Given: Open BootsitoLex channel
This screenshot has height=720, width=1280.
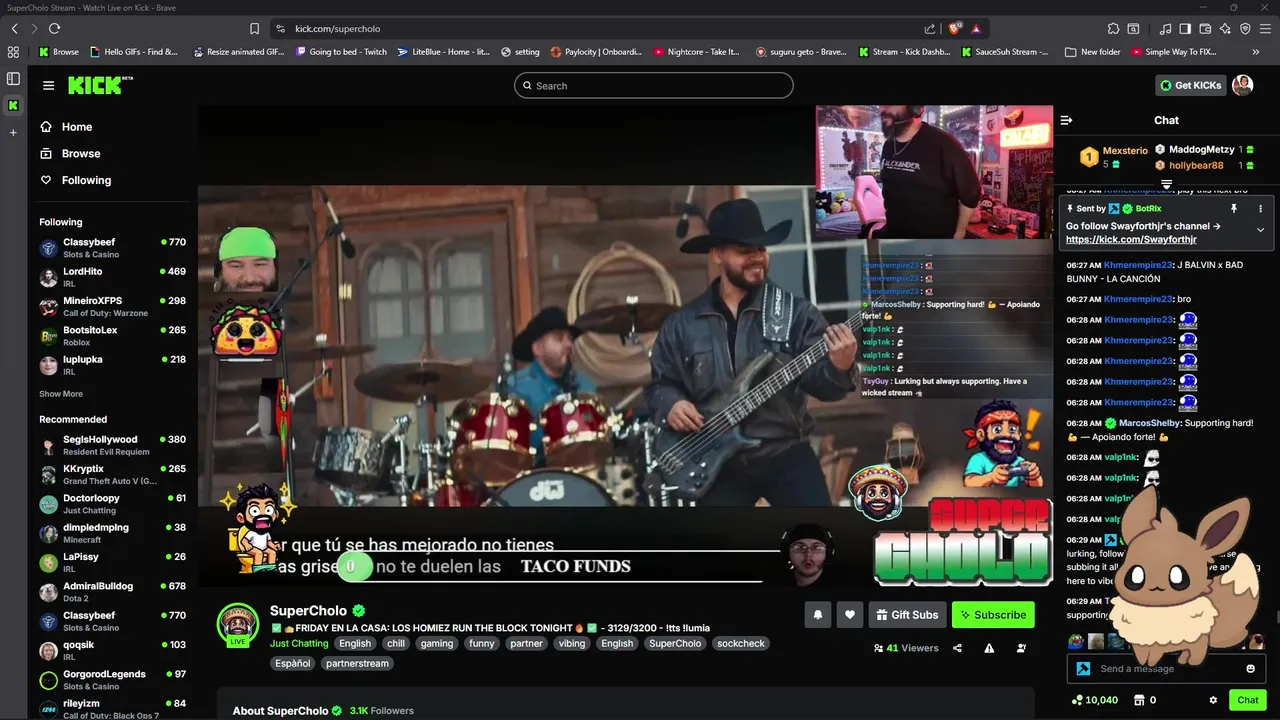Looking at the screenshot, I should [x=113, y=336].
